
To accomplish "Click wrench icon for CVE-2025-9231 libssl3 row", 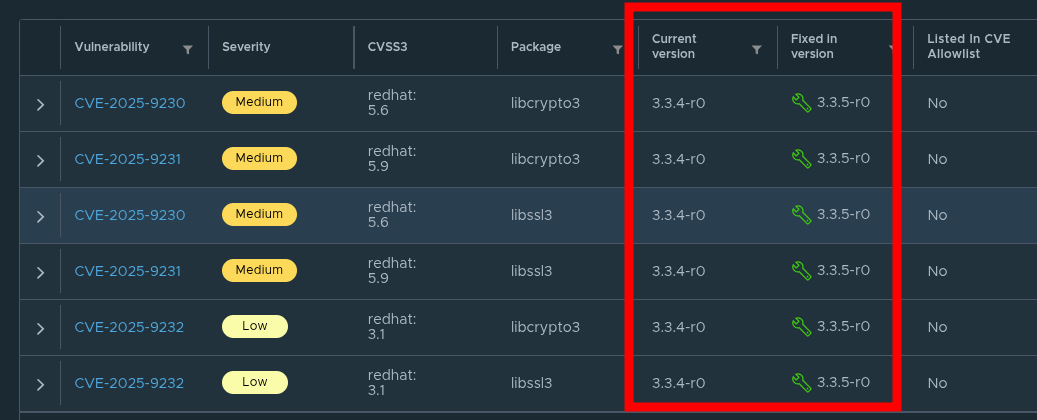I will click(802, 271).
